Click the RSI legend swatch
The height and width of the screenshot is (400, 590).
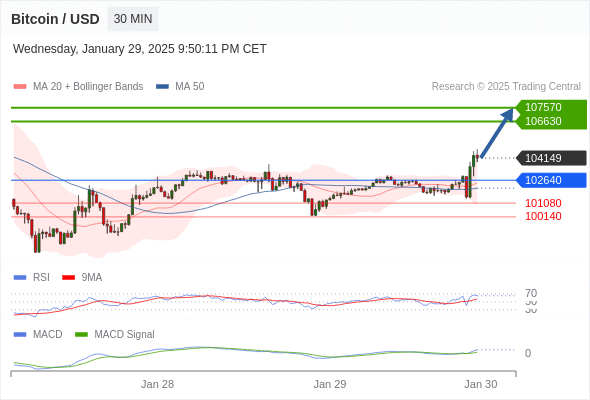(20, 278)
